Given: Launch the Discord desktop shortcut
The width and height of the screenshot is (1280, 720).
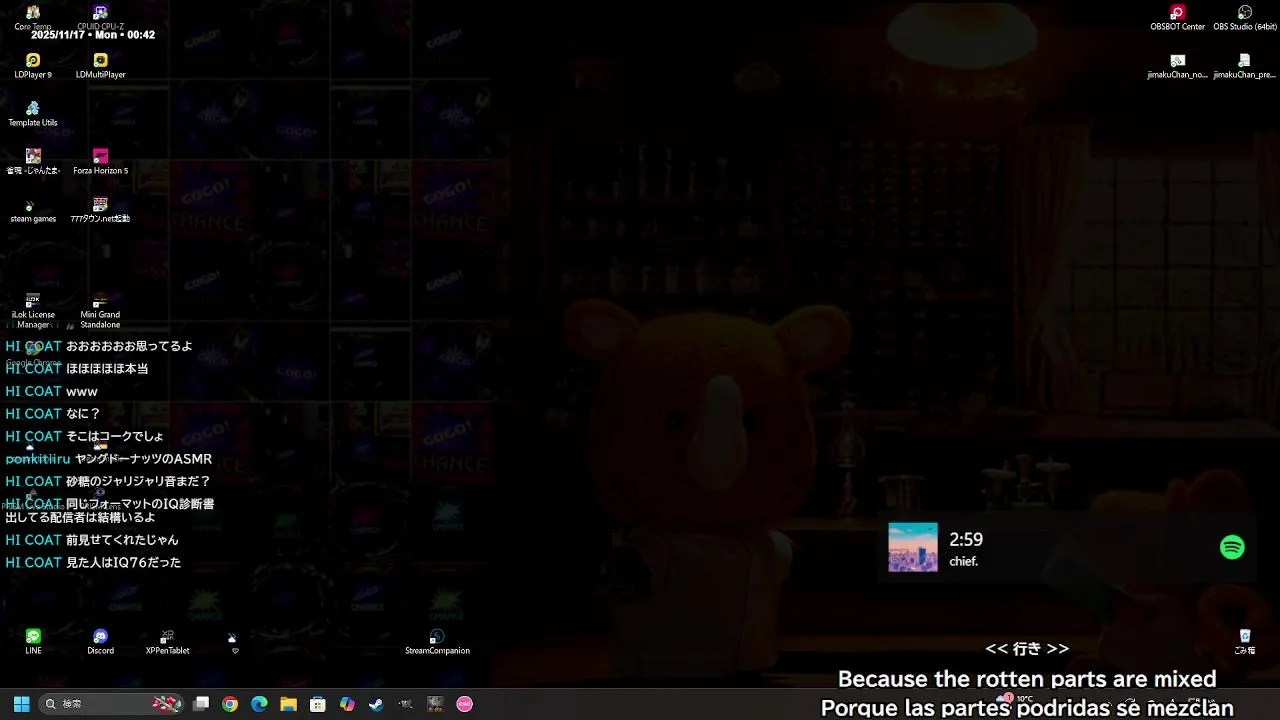Looking at the screenshot, I should click(x=100, y=642).
